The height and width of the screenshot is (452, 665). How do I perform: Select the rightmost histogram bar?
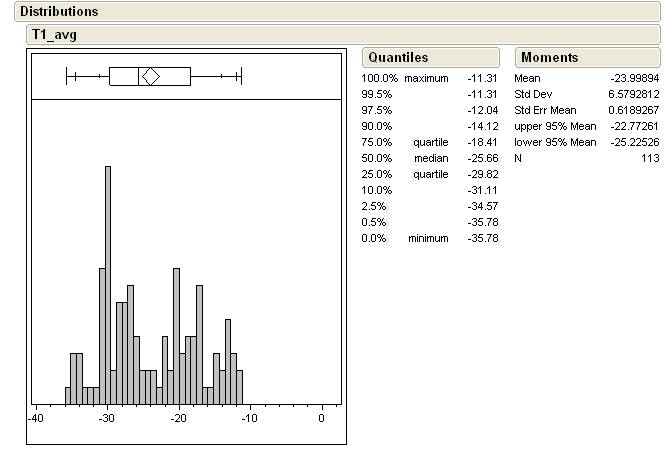click(x=240, y=386)
